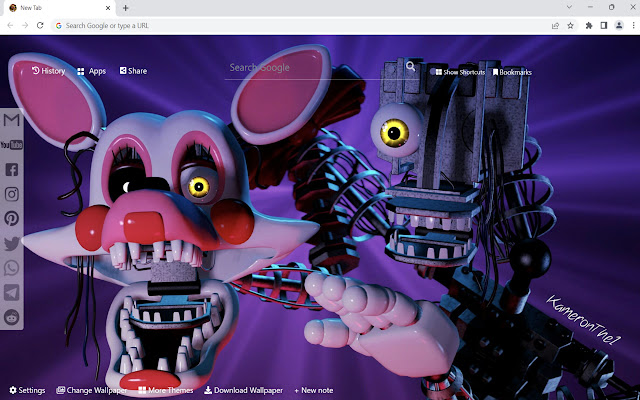
Task: Click Change Wallpaper
Action: point(91,390)
